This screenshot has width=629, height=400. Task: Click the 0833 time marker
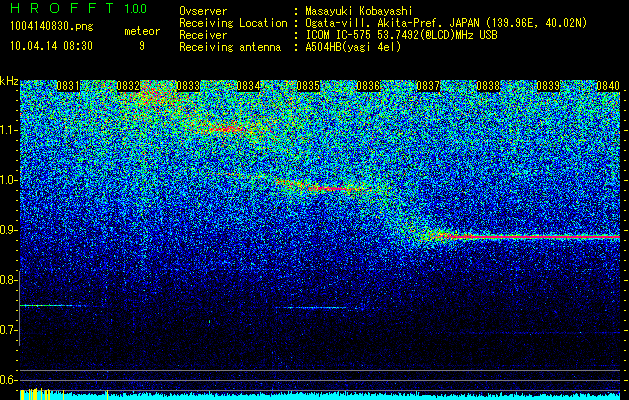188,86
